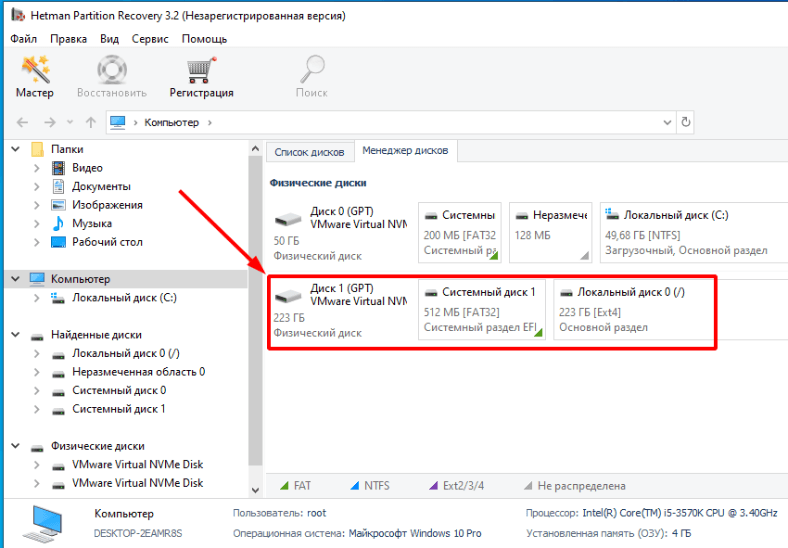Image resolution: width=788 pixels, height=548 pixels.
Task: Open navigation history dropdown arrow
Action: pos(70,122)
